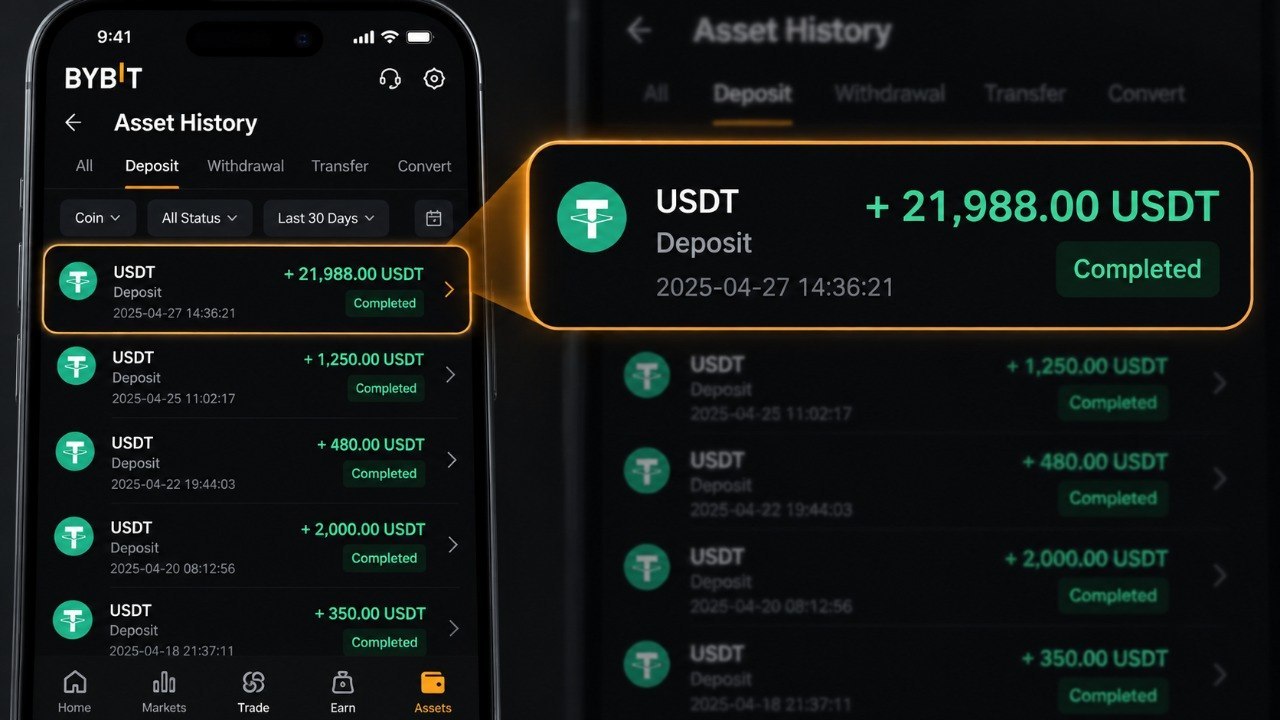Open the 21,988.00 USDT deposit details
The height and width of the screenshot is (720, 1280).
pyautogui.click(x=256, y=290)
